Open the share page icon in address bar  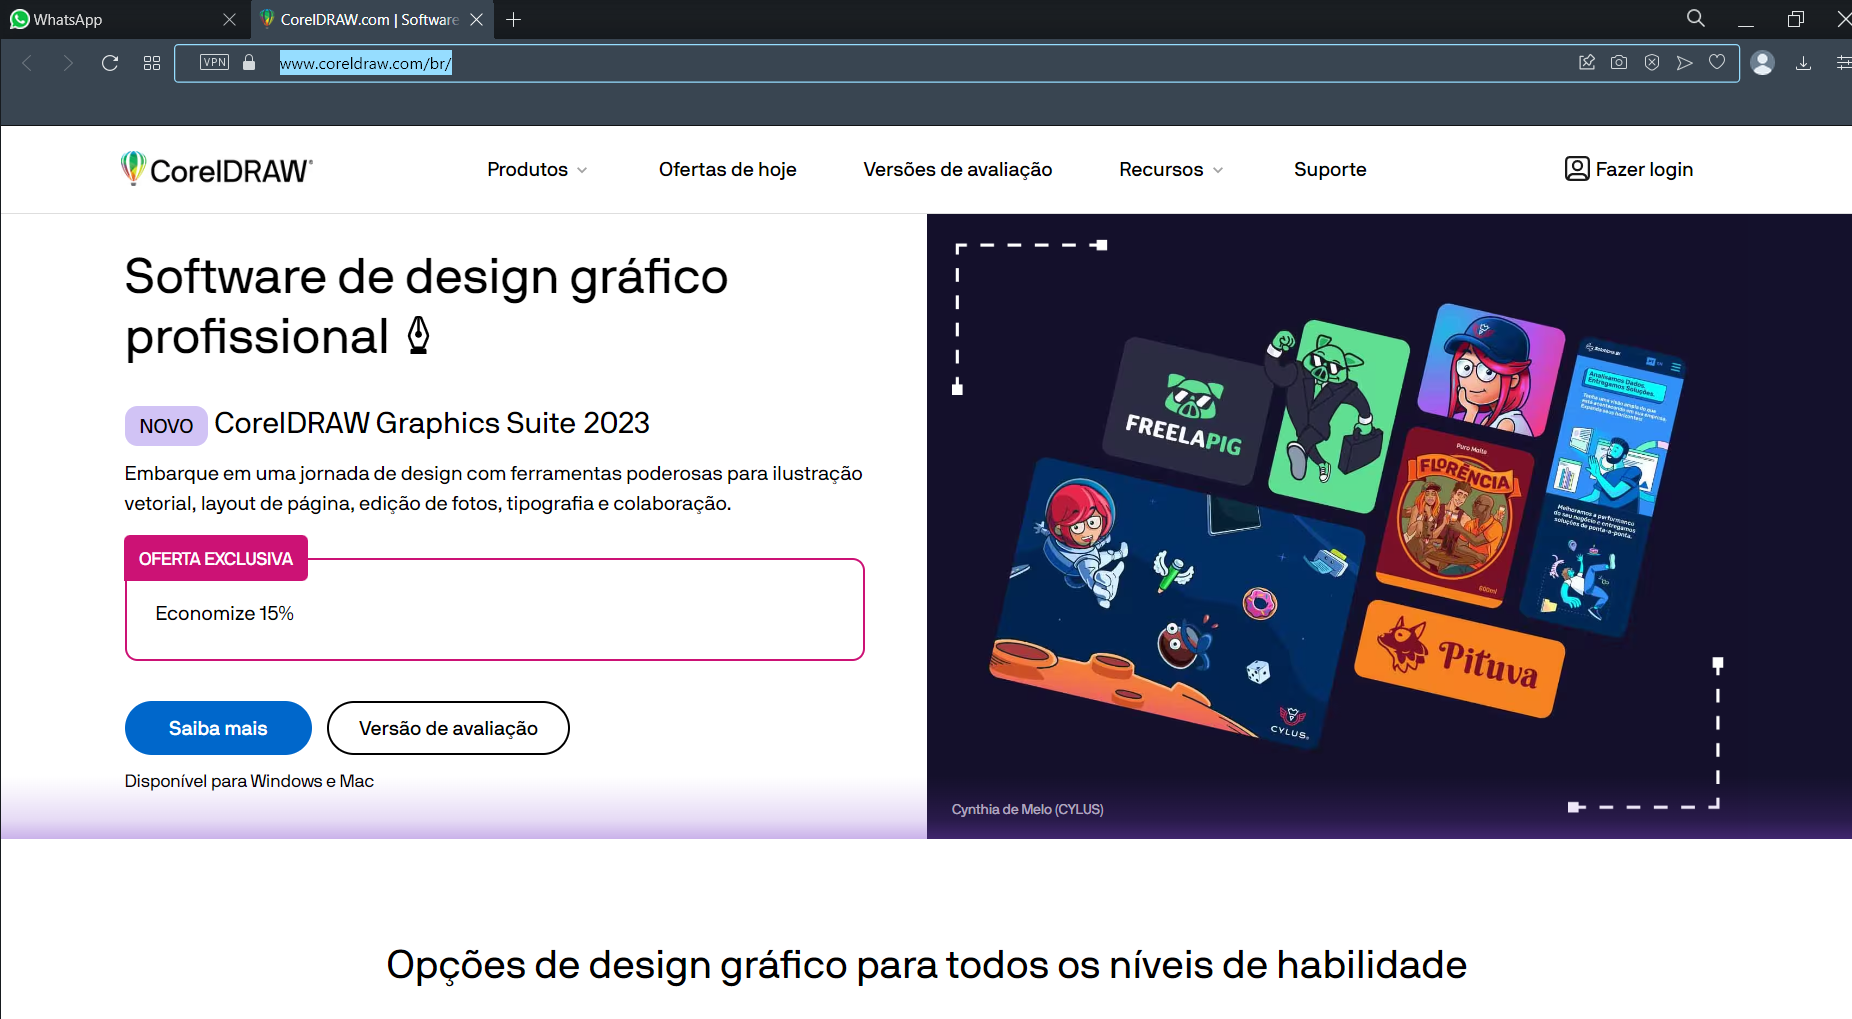point(1587,62)
